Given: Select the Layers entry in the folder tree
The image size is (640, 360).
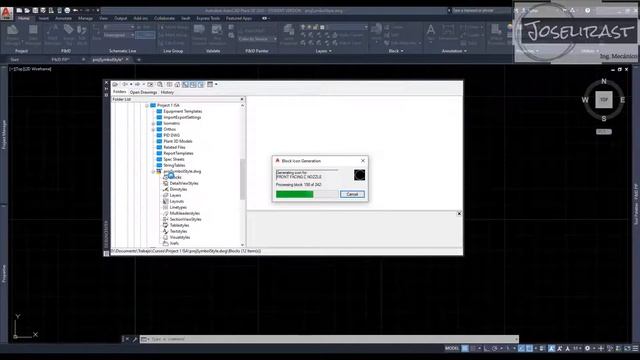Looking at the screenshot, I should 175,196.
